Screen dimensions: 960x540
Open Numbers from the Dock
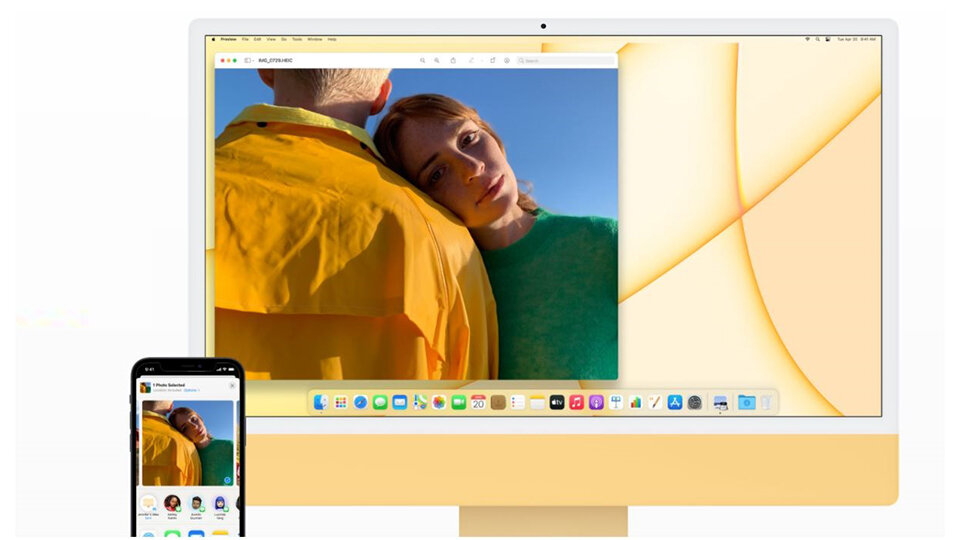(636, 402)
